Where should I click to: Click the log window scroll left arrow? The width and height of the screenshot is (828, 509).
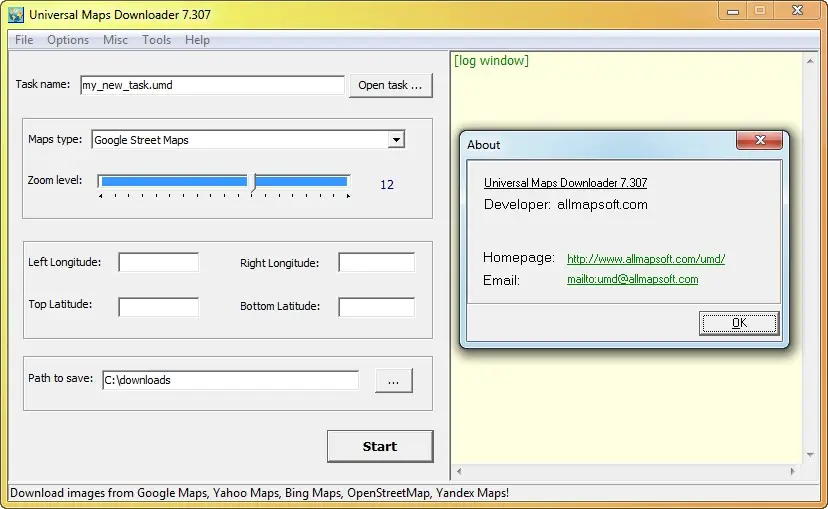[459, 471]
